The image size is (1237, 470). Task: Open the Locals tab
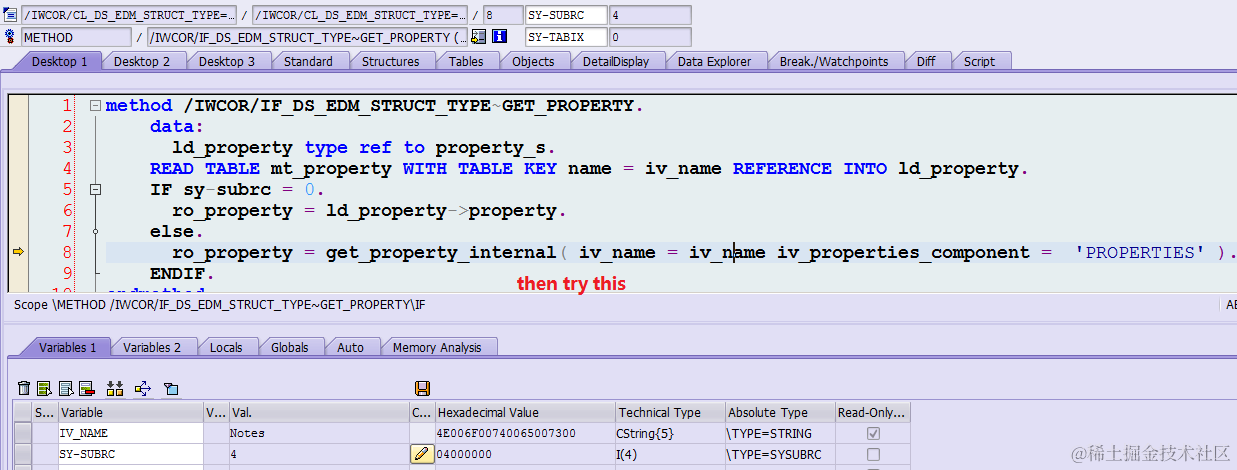226,347
